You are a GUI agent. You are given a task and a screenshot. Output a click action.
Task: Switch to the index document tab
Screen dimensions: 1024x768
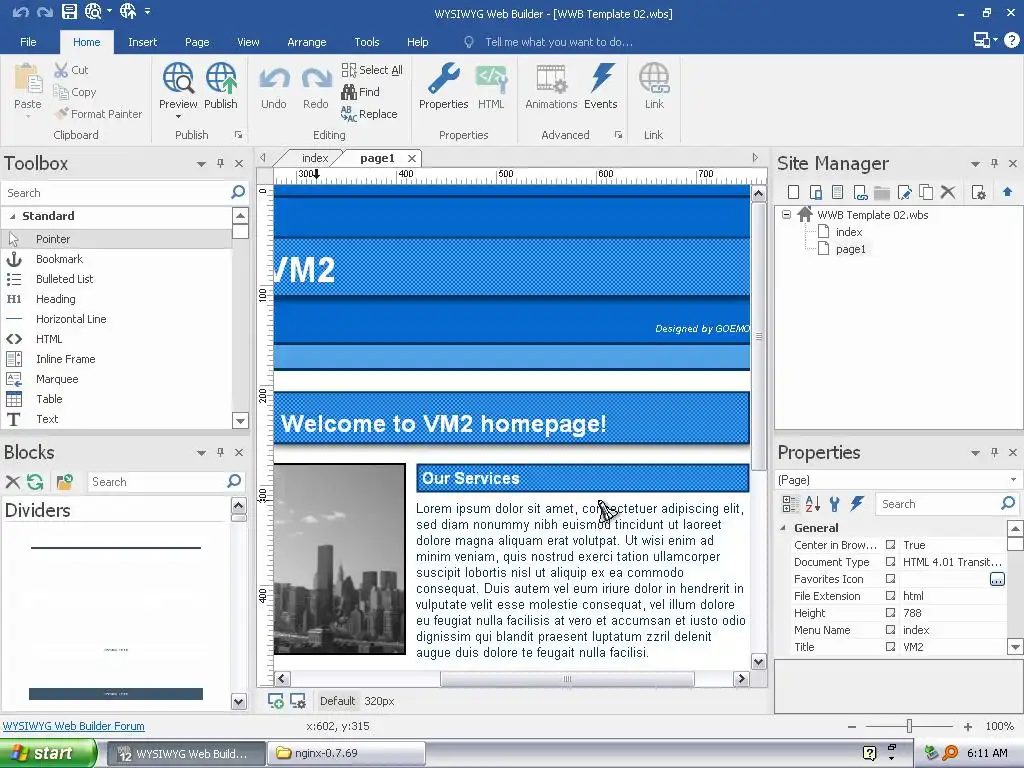point(315,158)
